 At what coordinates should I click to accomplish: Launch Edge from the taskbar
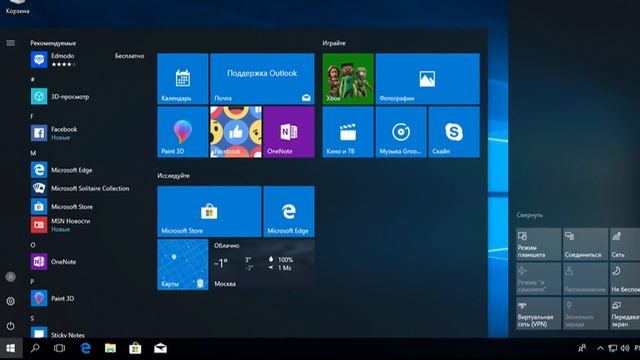click(85, 348)
